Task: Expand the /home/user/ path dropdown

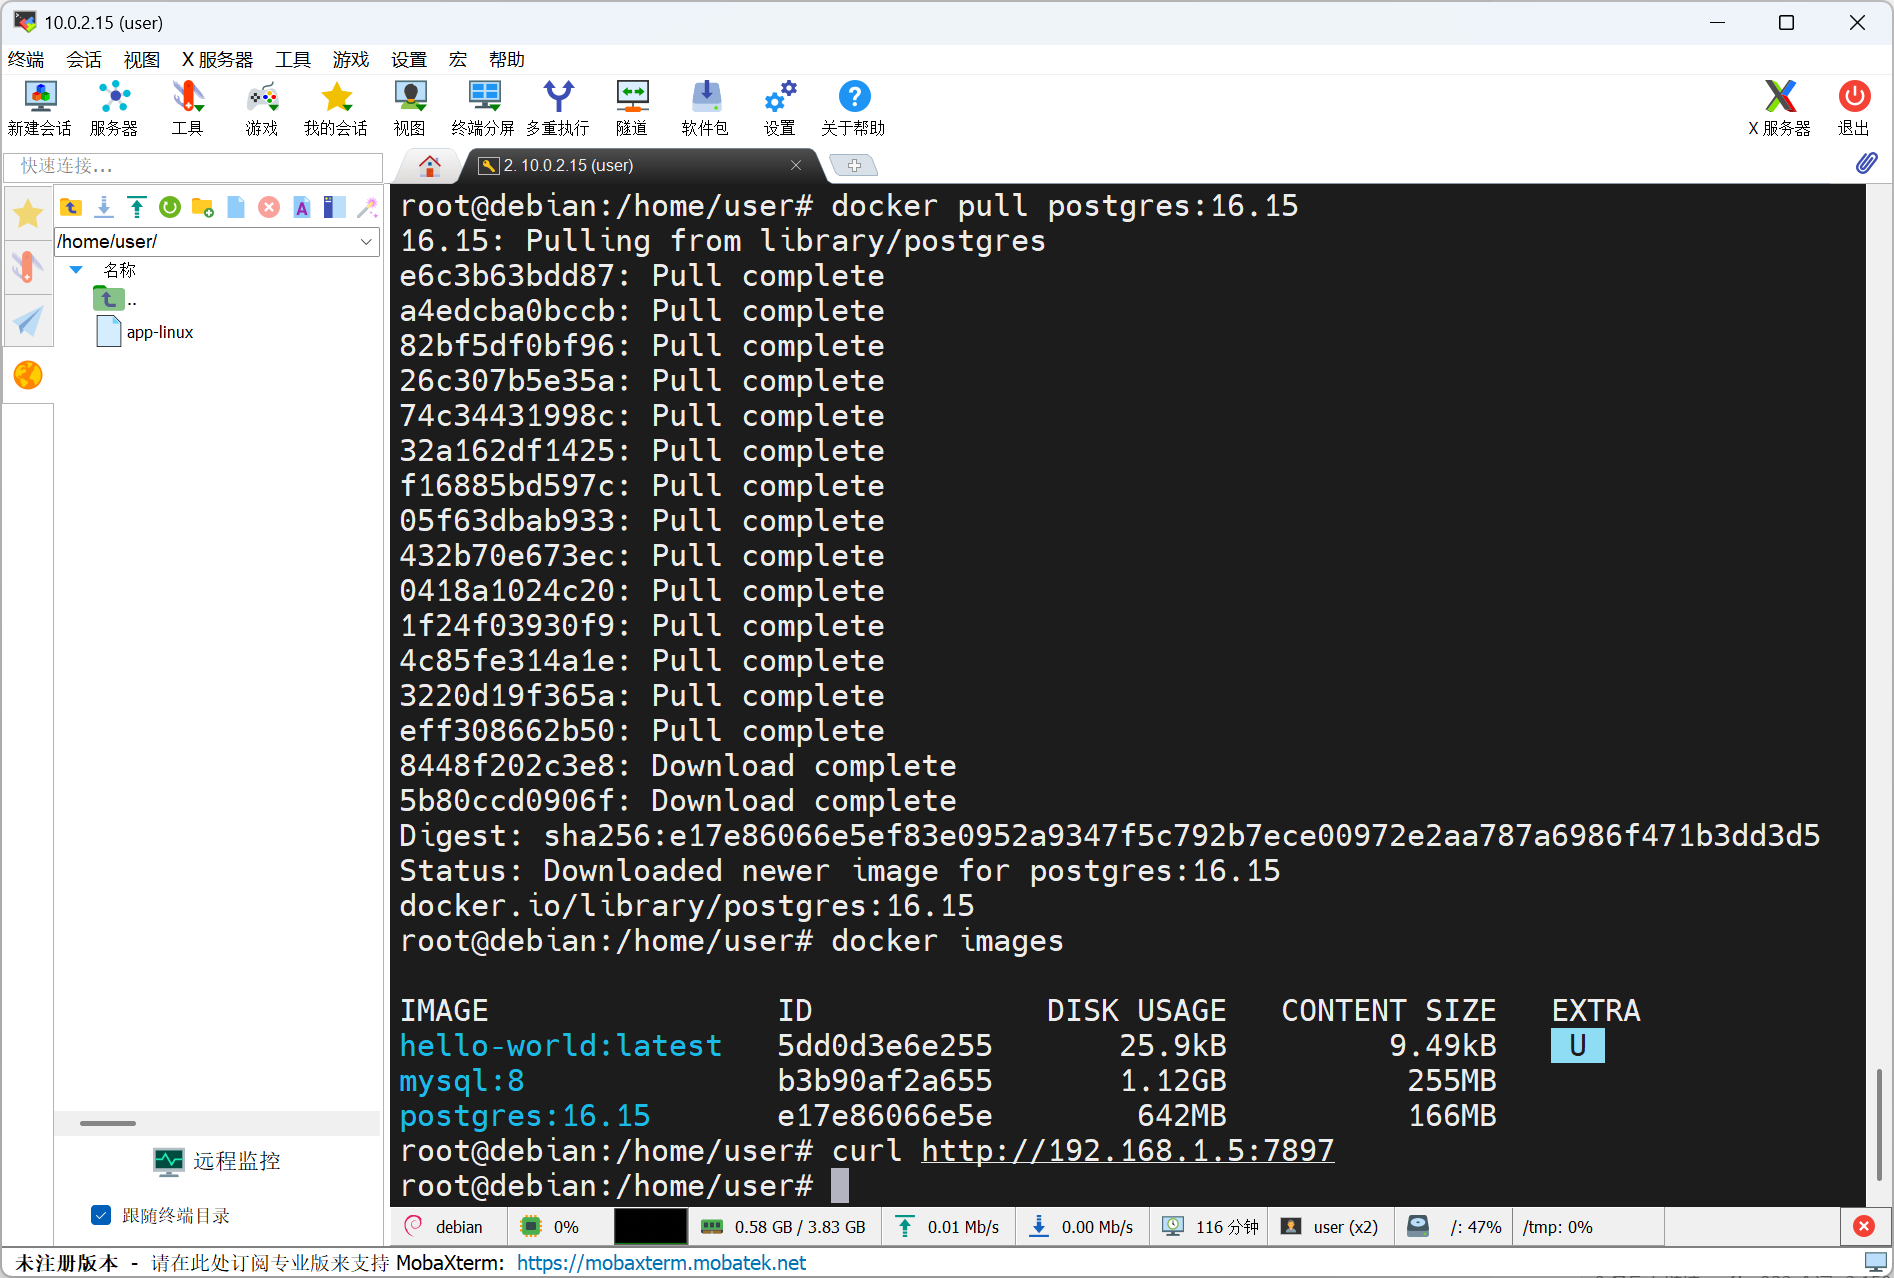Action: (x=366, y=241)
